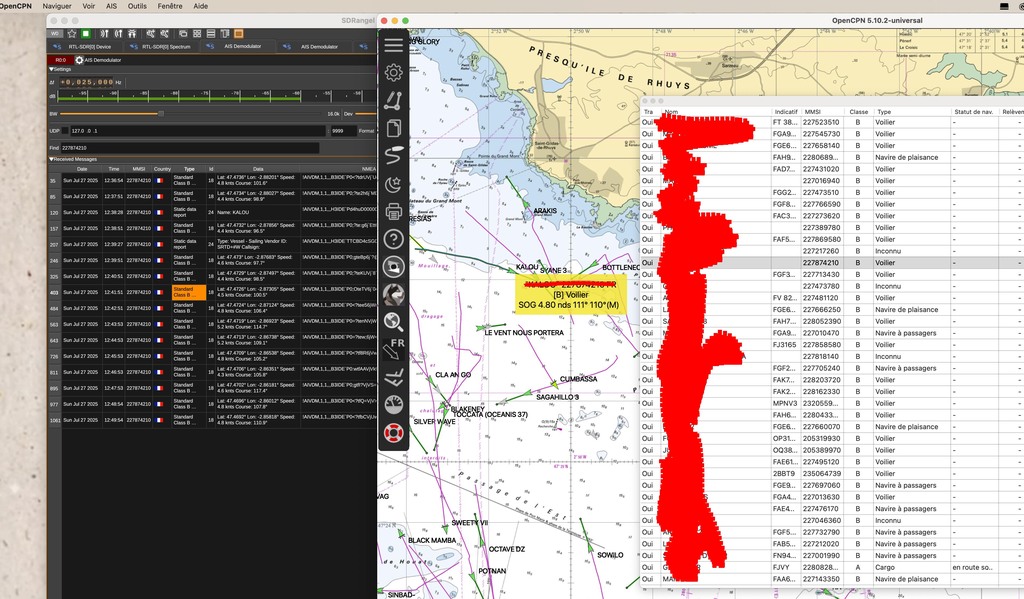Click the ARAKIS vessel label on the chart
The height and width of the screenshot is (599, 1024).
click(545, 211)
